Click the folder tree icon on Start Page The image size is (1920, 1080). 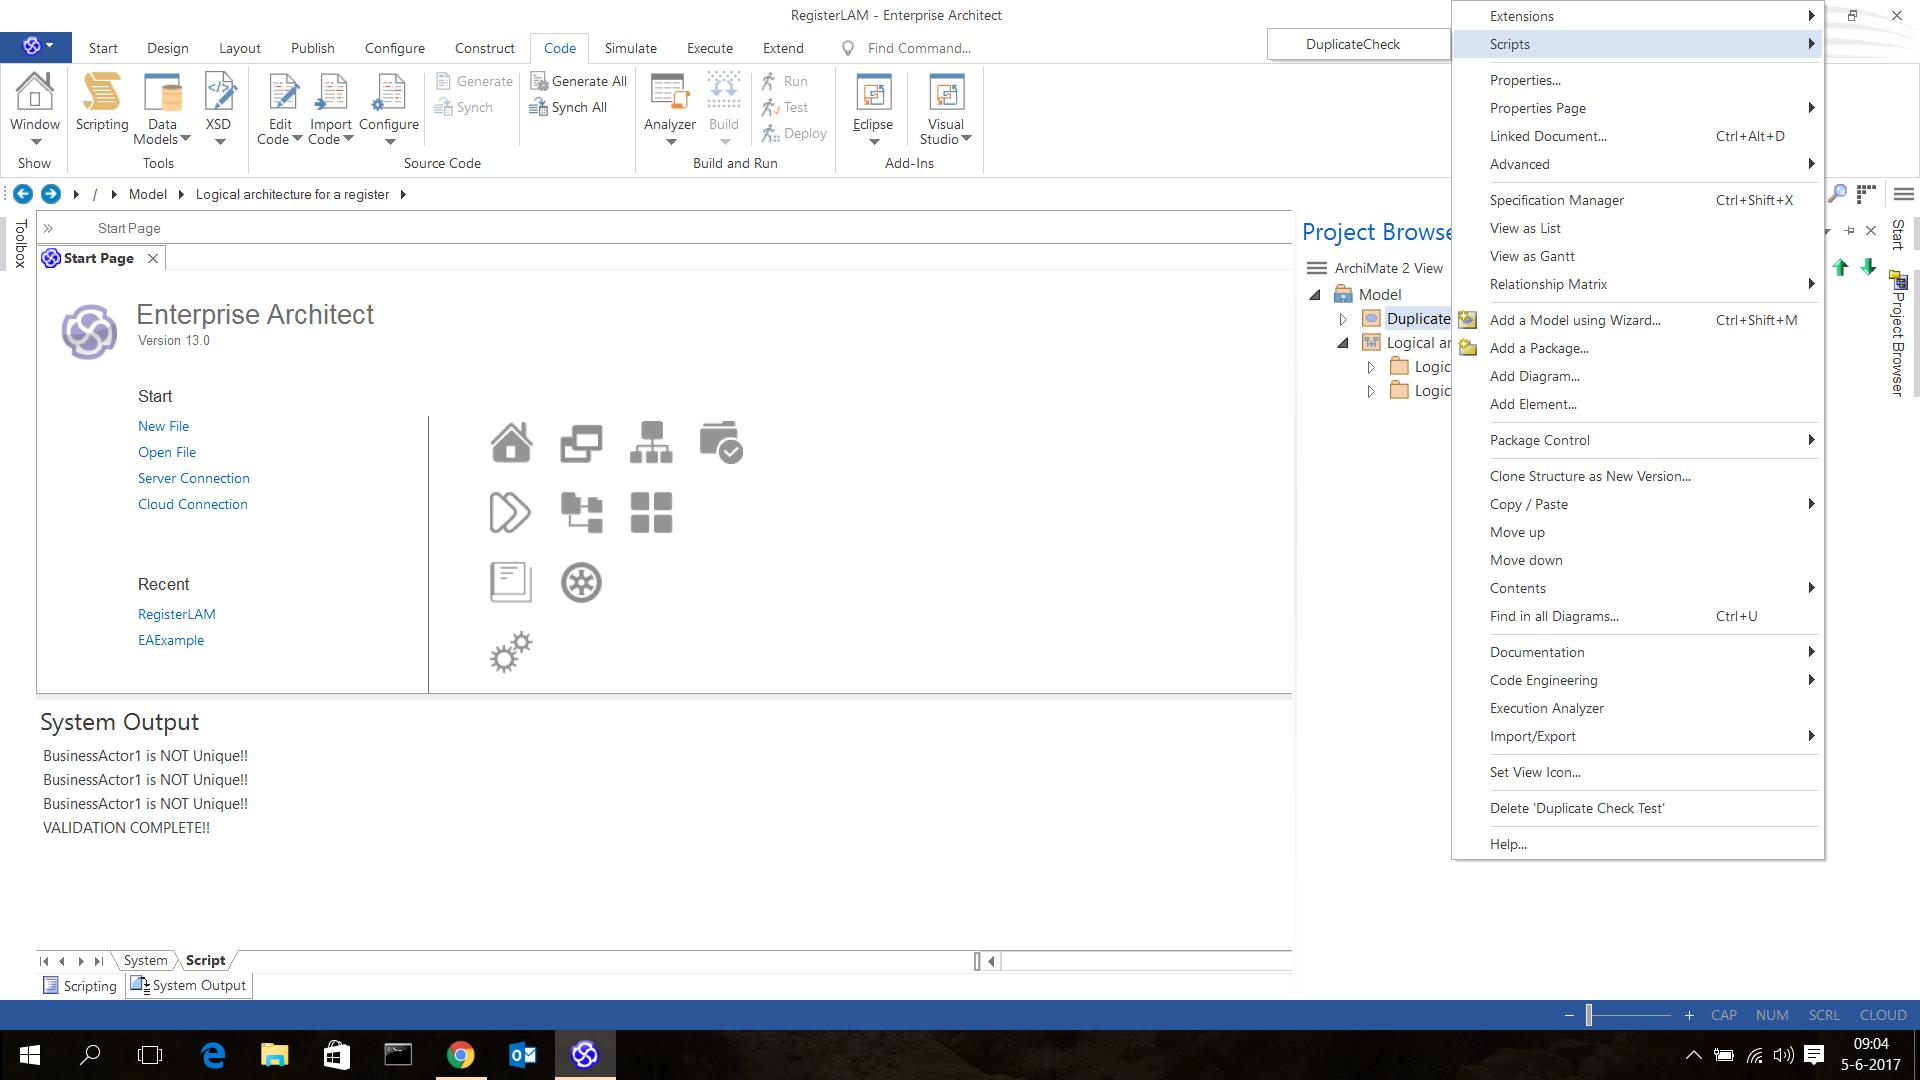pos(581,513)
